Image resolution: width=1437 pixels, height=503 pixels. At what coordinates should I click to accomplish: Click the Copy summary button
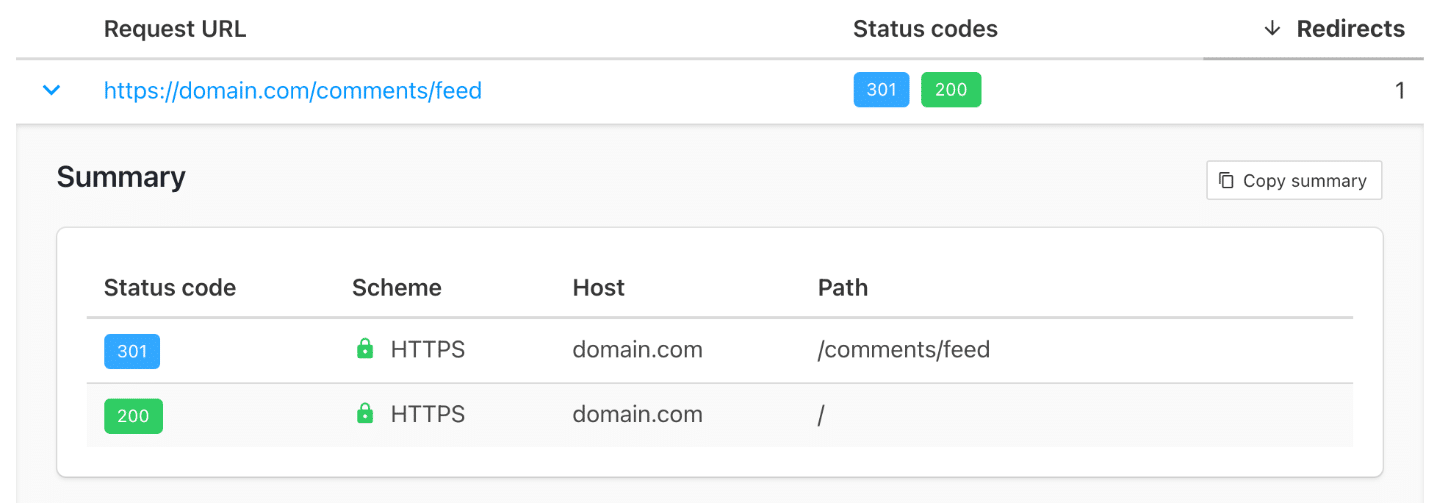click(1294, 180)
